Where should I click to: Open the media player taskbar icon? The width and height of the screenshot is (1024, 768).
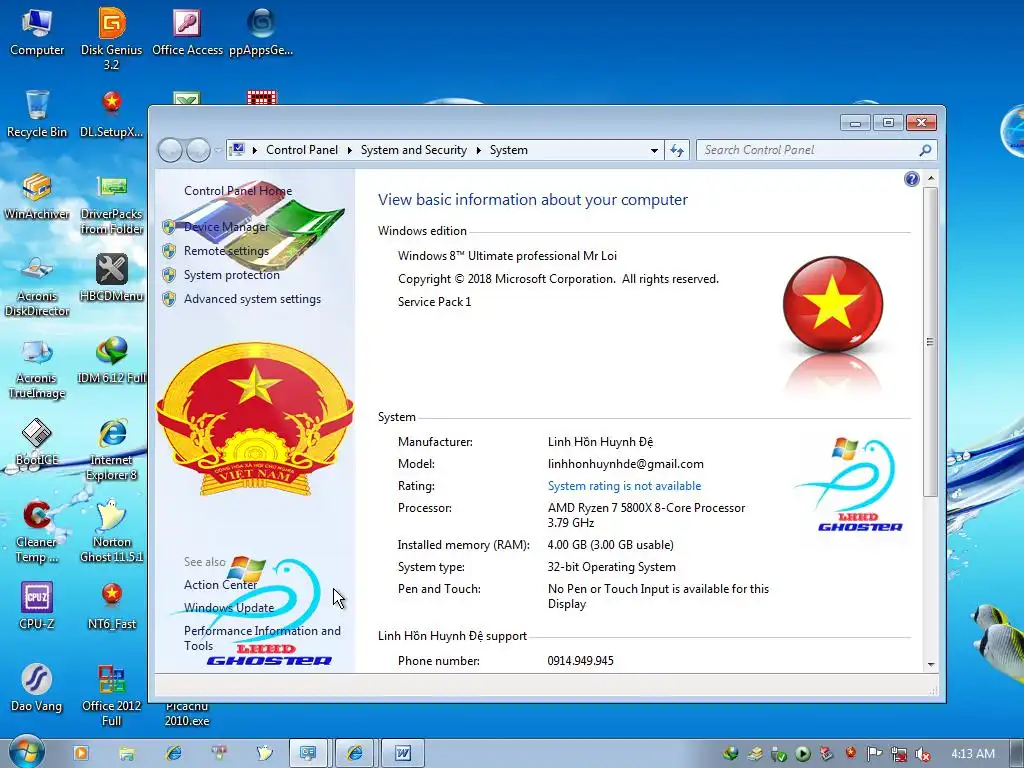pyautogui.click(x=81, y=753)
